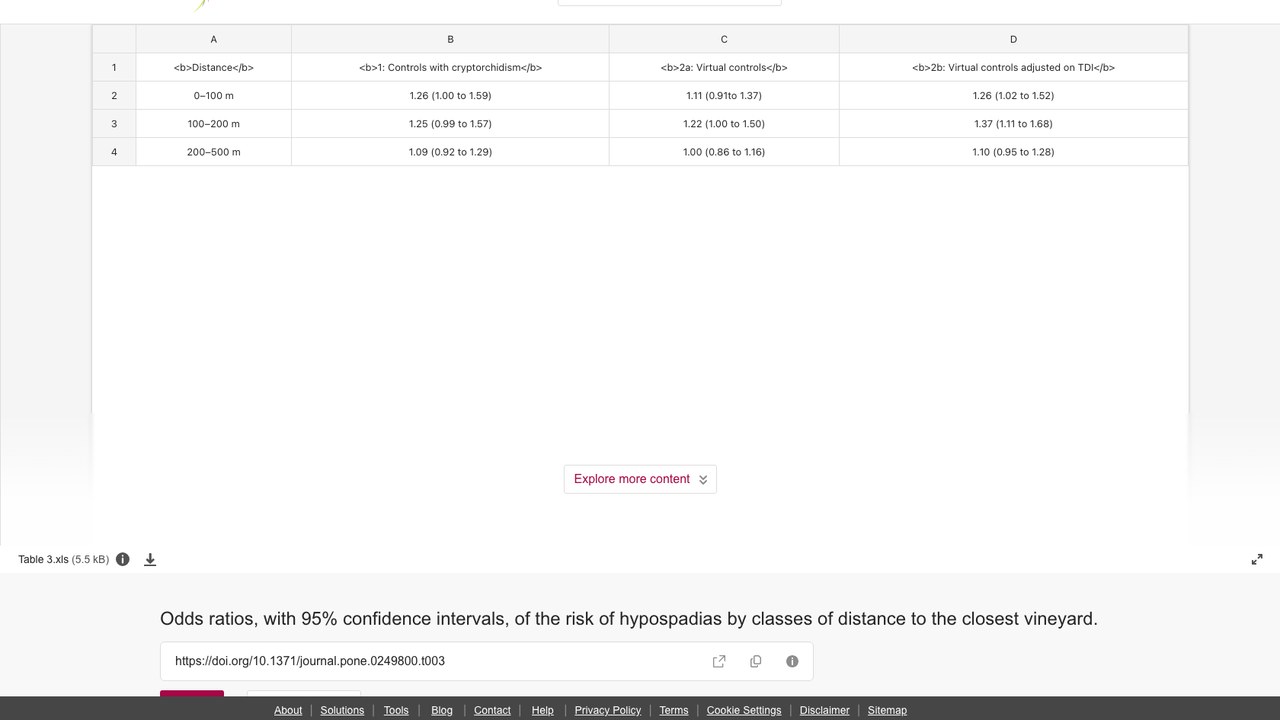Click the DOI URL field

click(486, 661)
